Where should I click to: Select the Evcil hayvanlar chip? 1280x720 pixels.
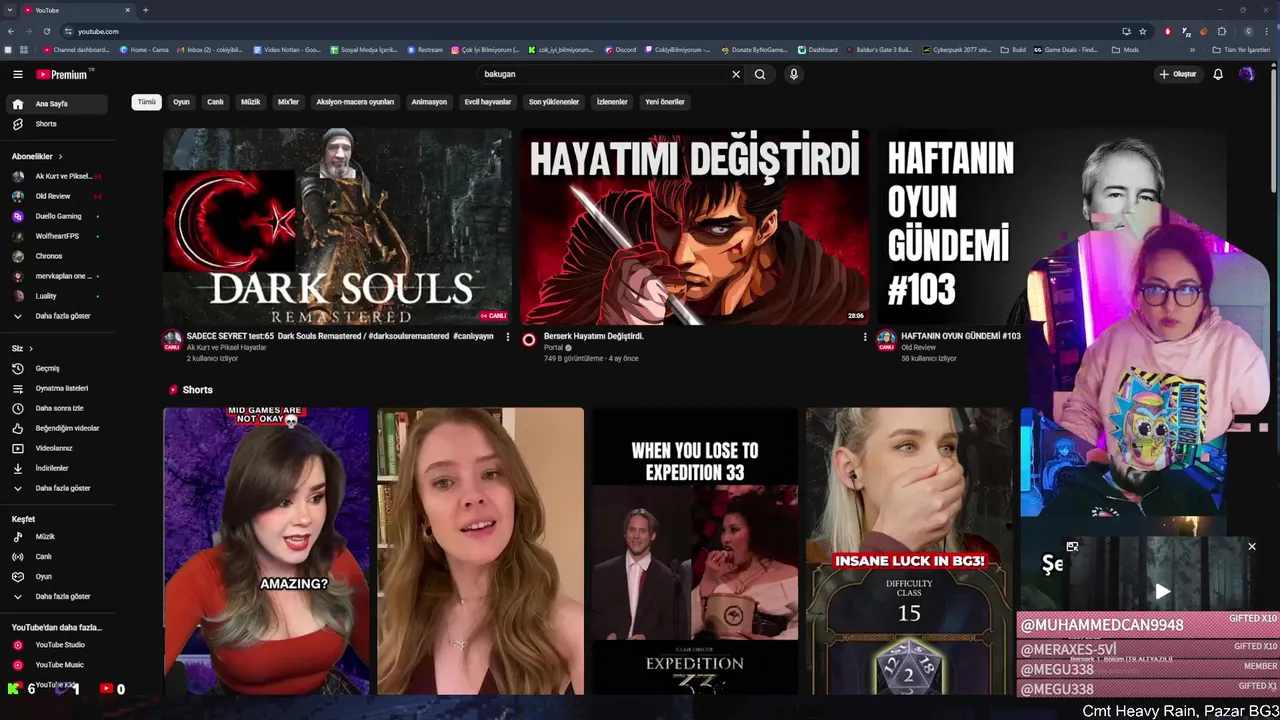click(488, 102)
